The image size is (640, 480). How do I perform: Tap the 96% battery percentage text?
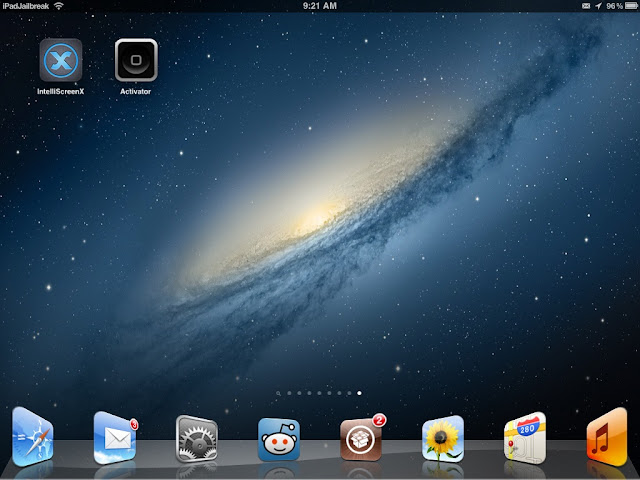pyautogui.click(x=614, y=6)
